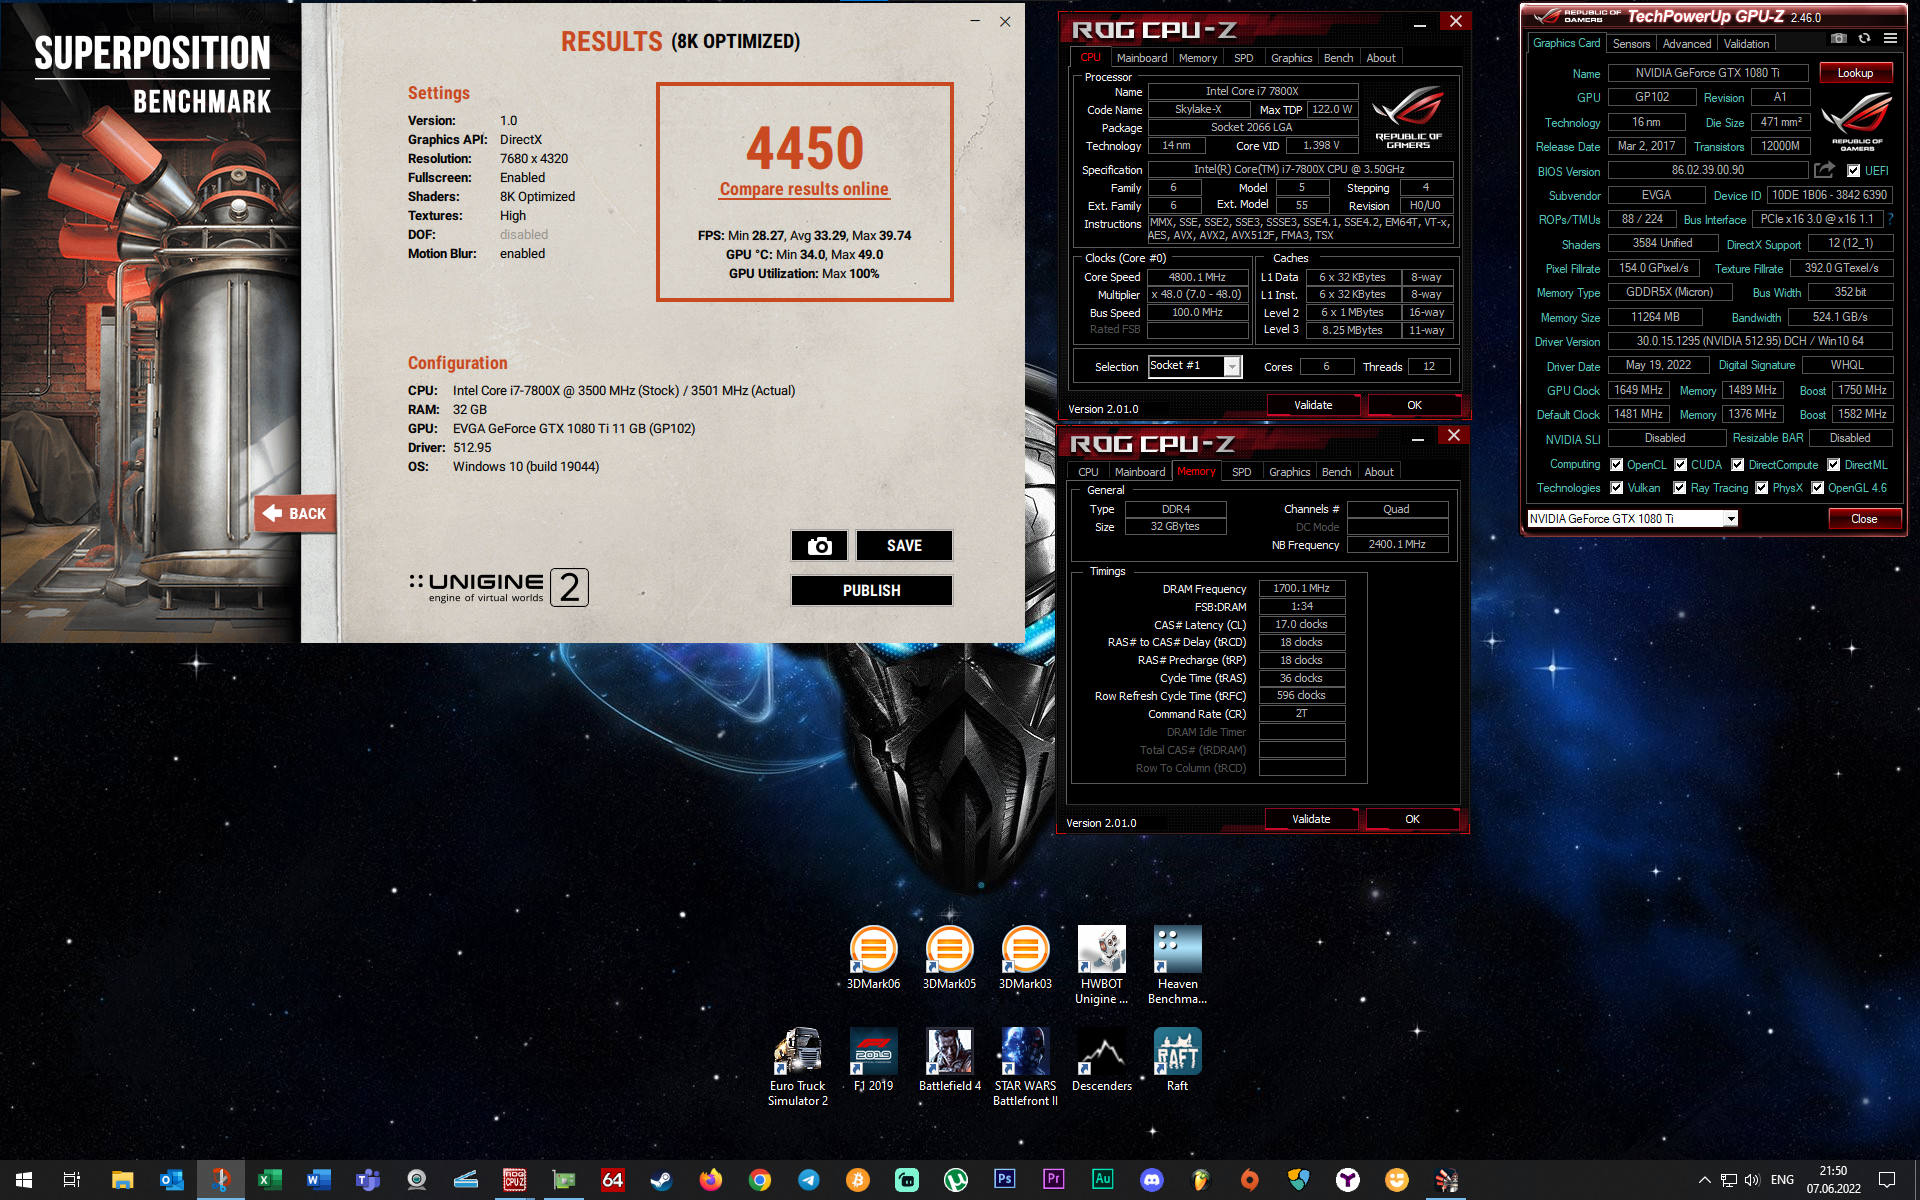Image resolution: width=1920 pixels, height=1200 pixels.
Task: Open Mainboard tab in upper CPU-Z window
Action: [x=1141, y=58]
